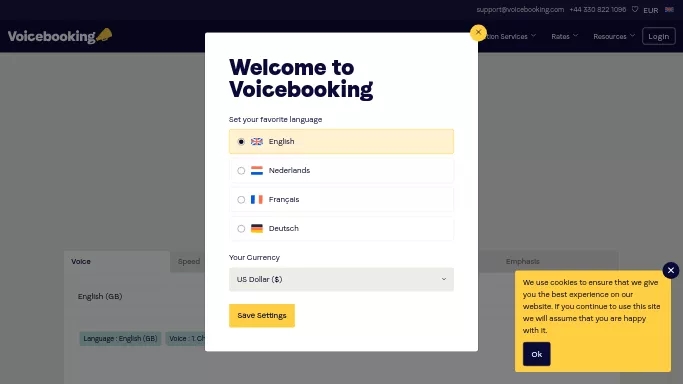This screenshot has height=384, width=683.
Task: Click the Login button in the header
Action: pyautogui.click(x=659, y=37)
